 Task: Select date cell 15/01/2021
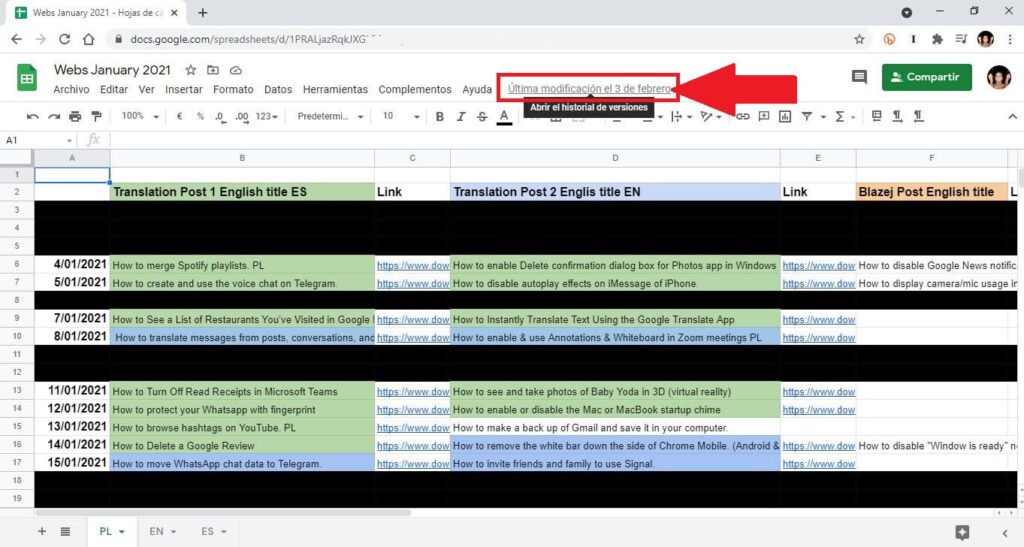pyautogui.click(x=72, y=462)
